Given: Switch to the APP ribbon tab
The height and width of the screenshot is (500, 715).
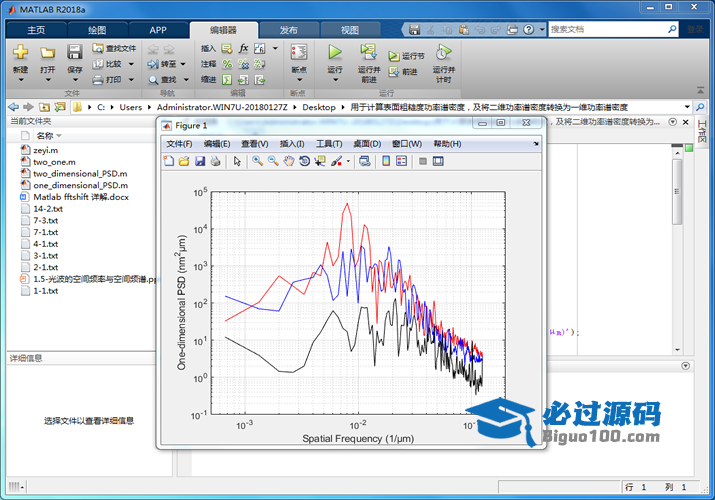Looking at the screenshot, I should pyautogui.click(x=158, y=30).
